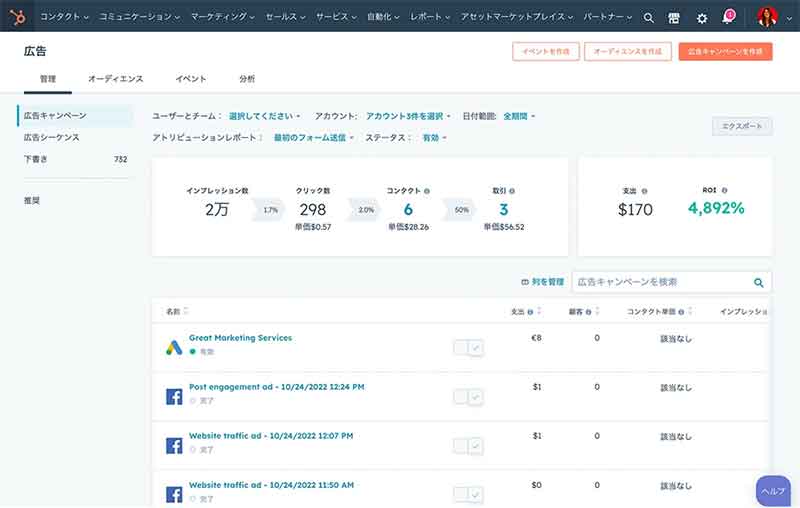800x508 pixels.
Task: Select 広告シーケンス in left sidebar
Action: 52,138
